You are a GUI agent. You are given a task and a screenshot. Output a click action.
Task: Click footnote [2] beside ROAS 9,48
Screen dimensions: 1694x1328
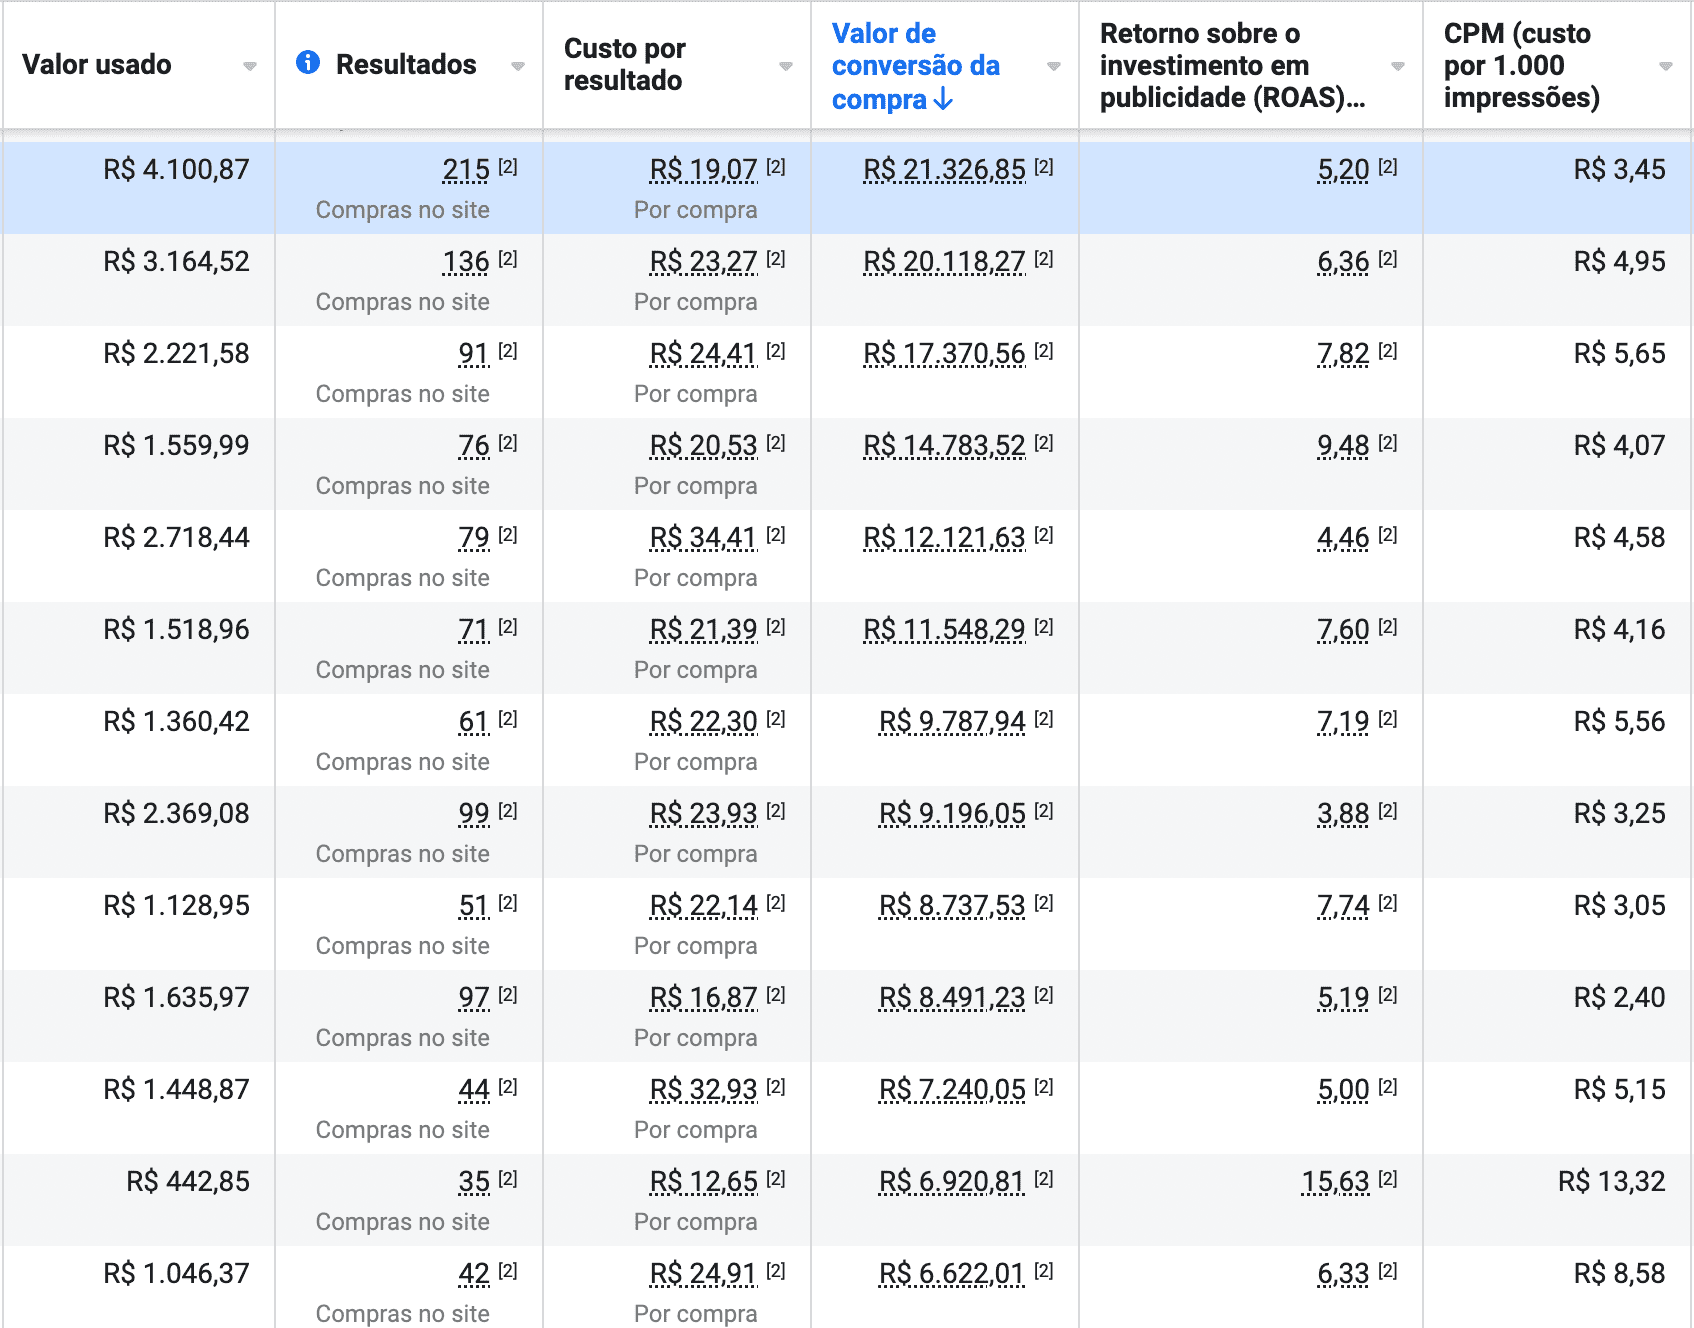[x=1388, y=443]
